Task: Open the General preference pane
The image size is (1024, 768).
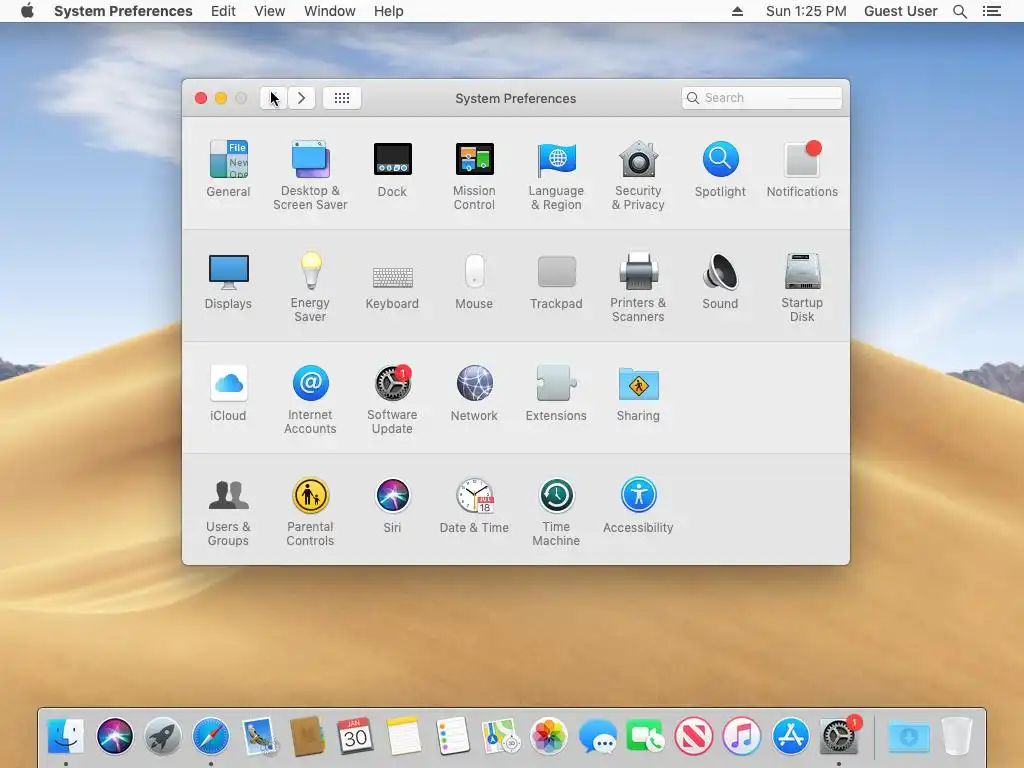Action: 228,168
